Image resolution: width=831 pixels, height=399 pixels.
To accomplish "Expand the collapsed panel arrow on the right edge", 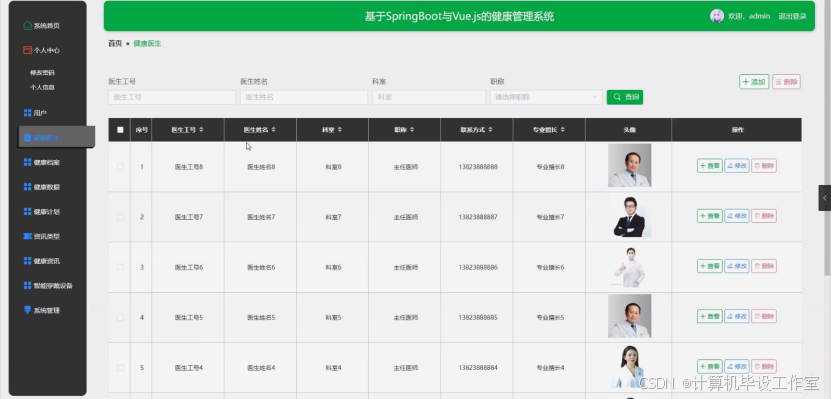I will (x=825, y=198).
